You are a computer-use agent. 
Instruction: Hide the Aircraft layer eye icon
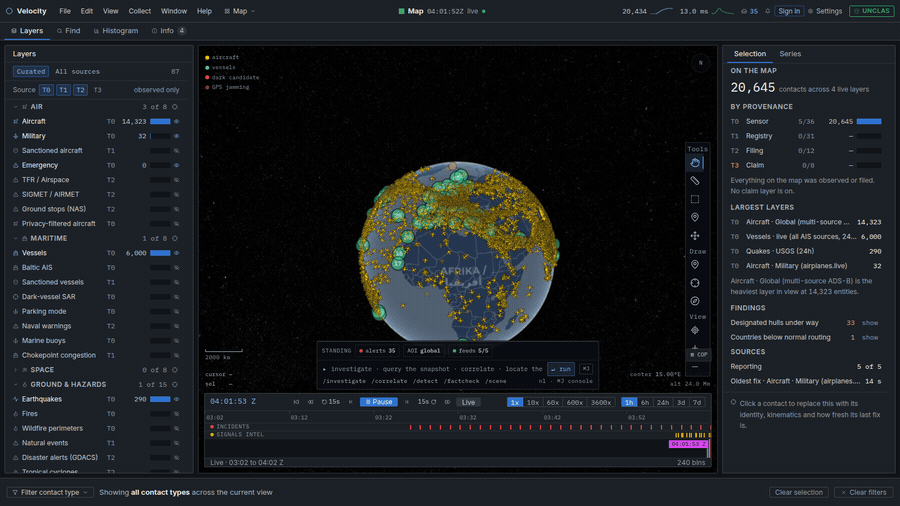coord(176,122)
